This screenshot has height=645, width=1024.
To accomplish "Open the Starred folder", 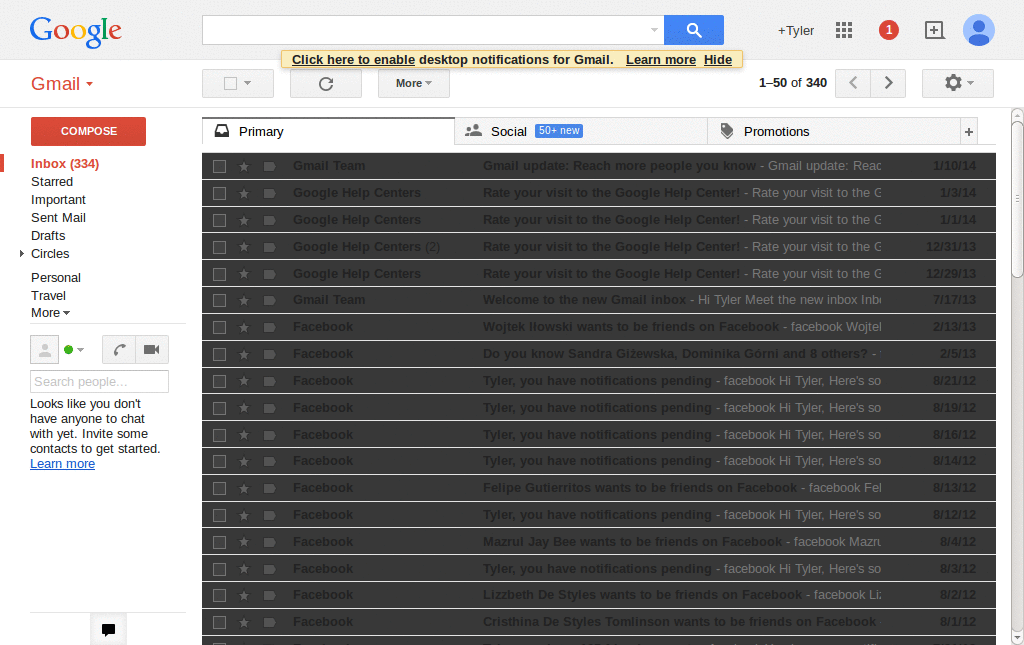I will 52,181.
